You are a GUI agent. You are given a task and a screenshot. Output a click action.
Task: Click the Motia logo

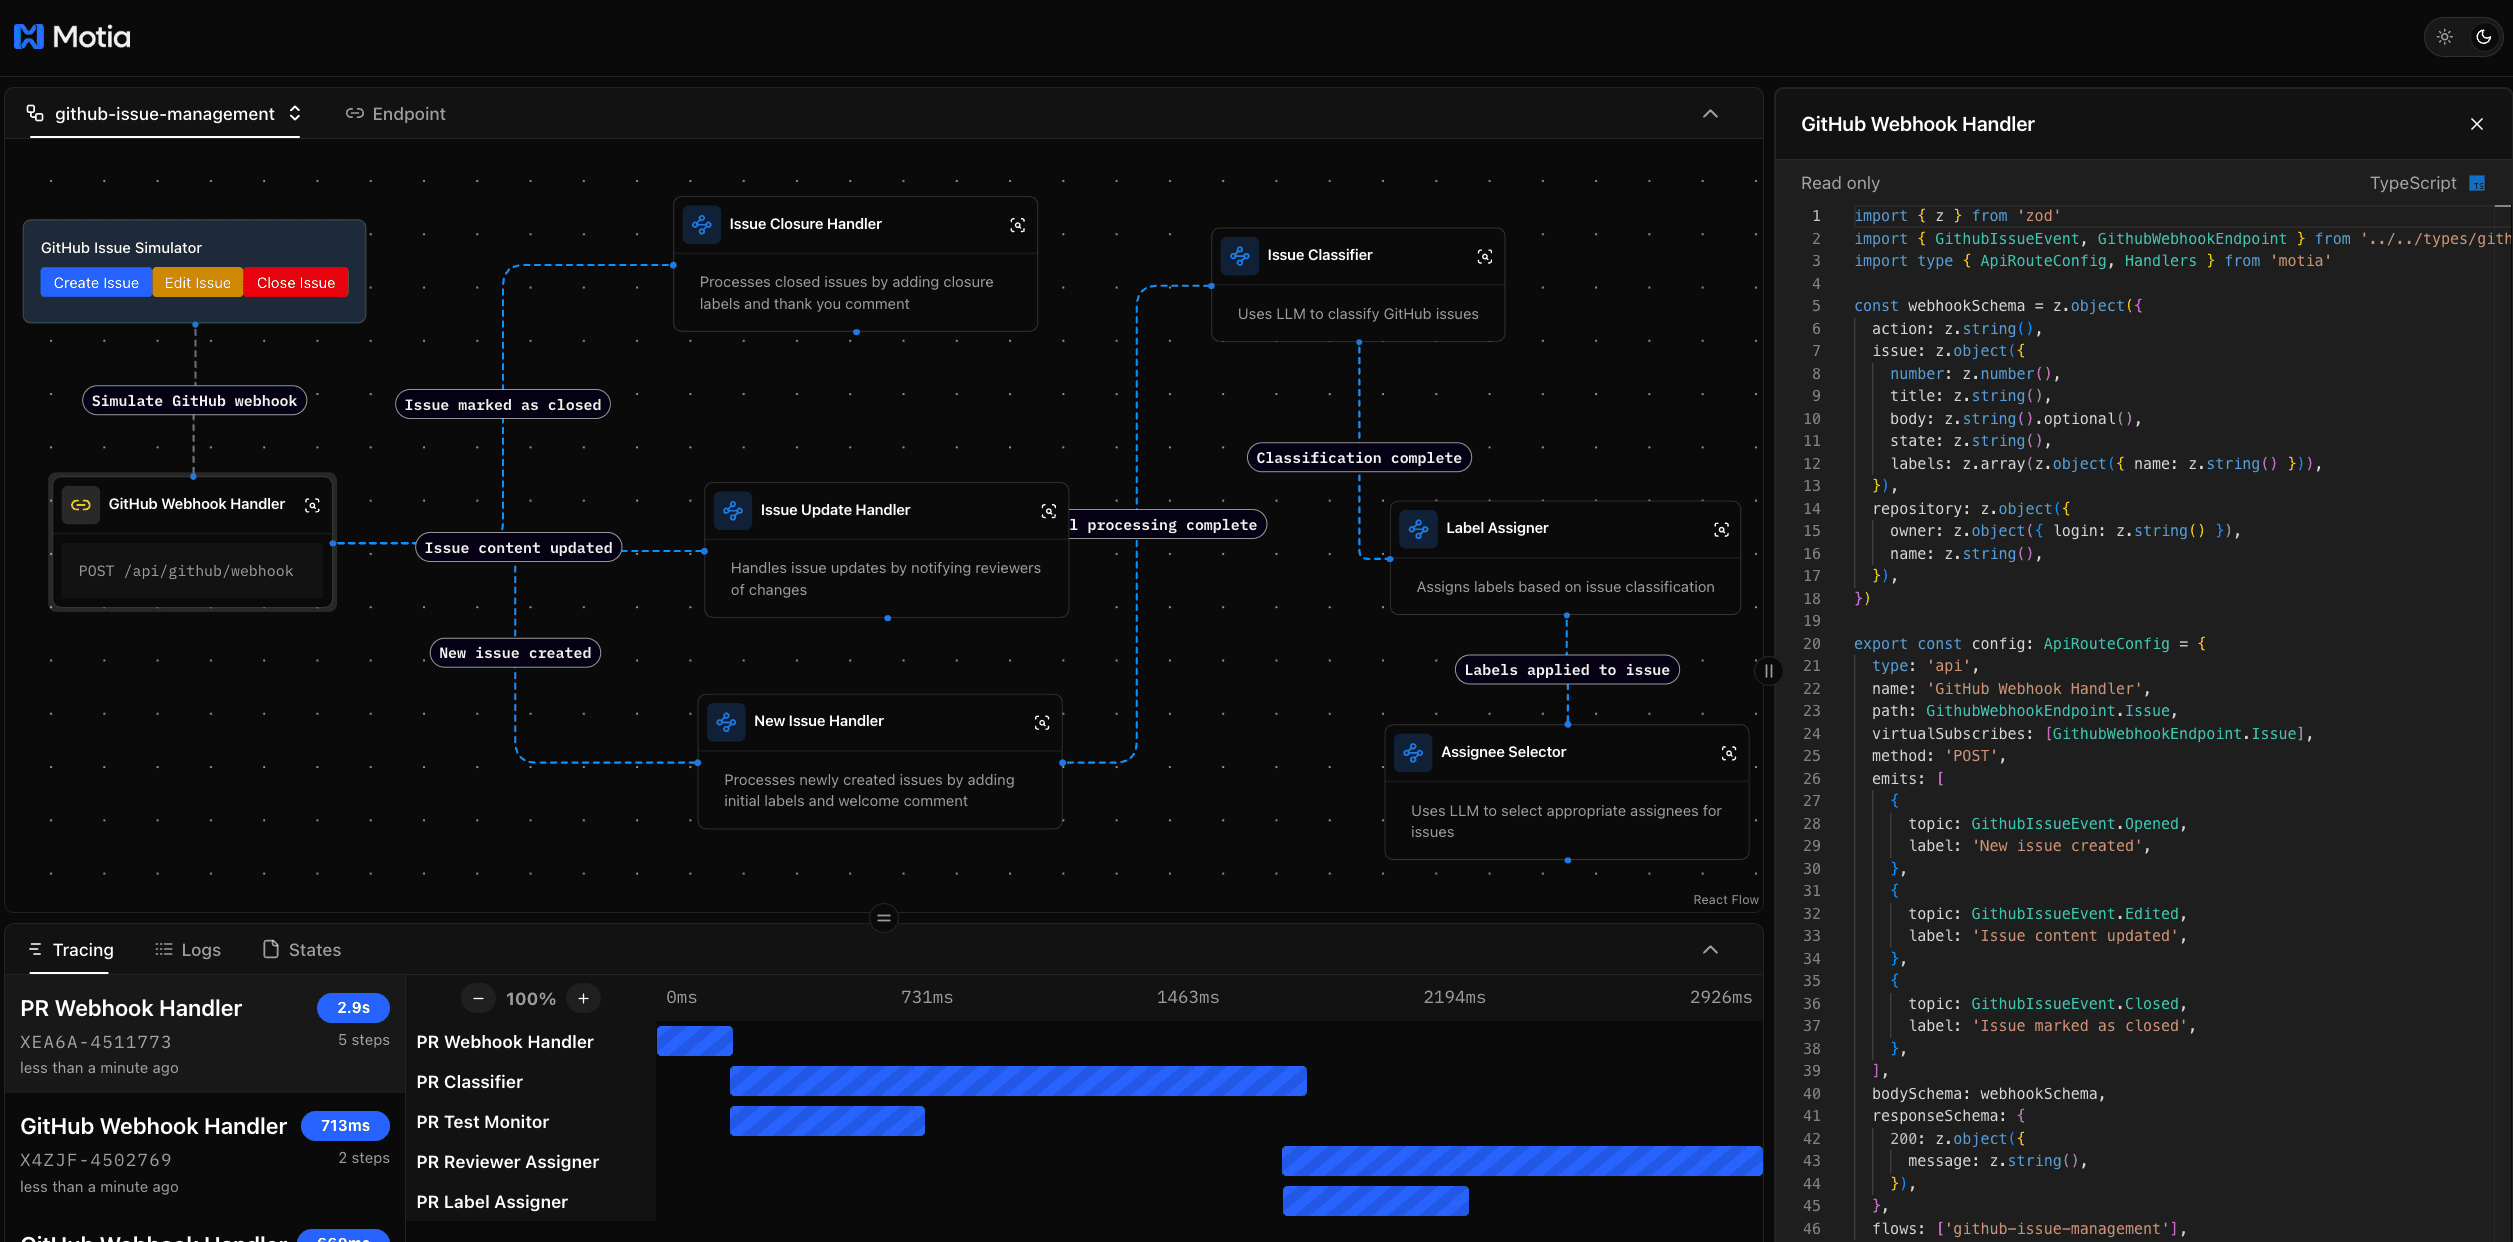click(70, 36)
